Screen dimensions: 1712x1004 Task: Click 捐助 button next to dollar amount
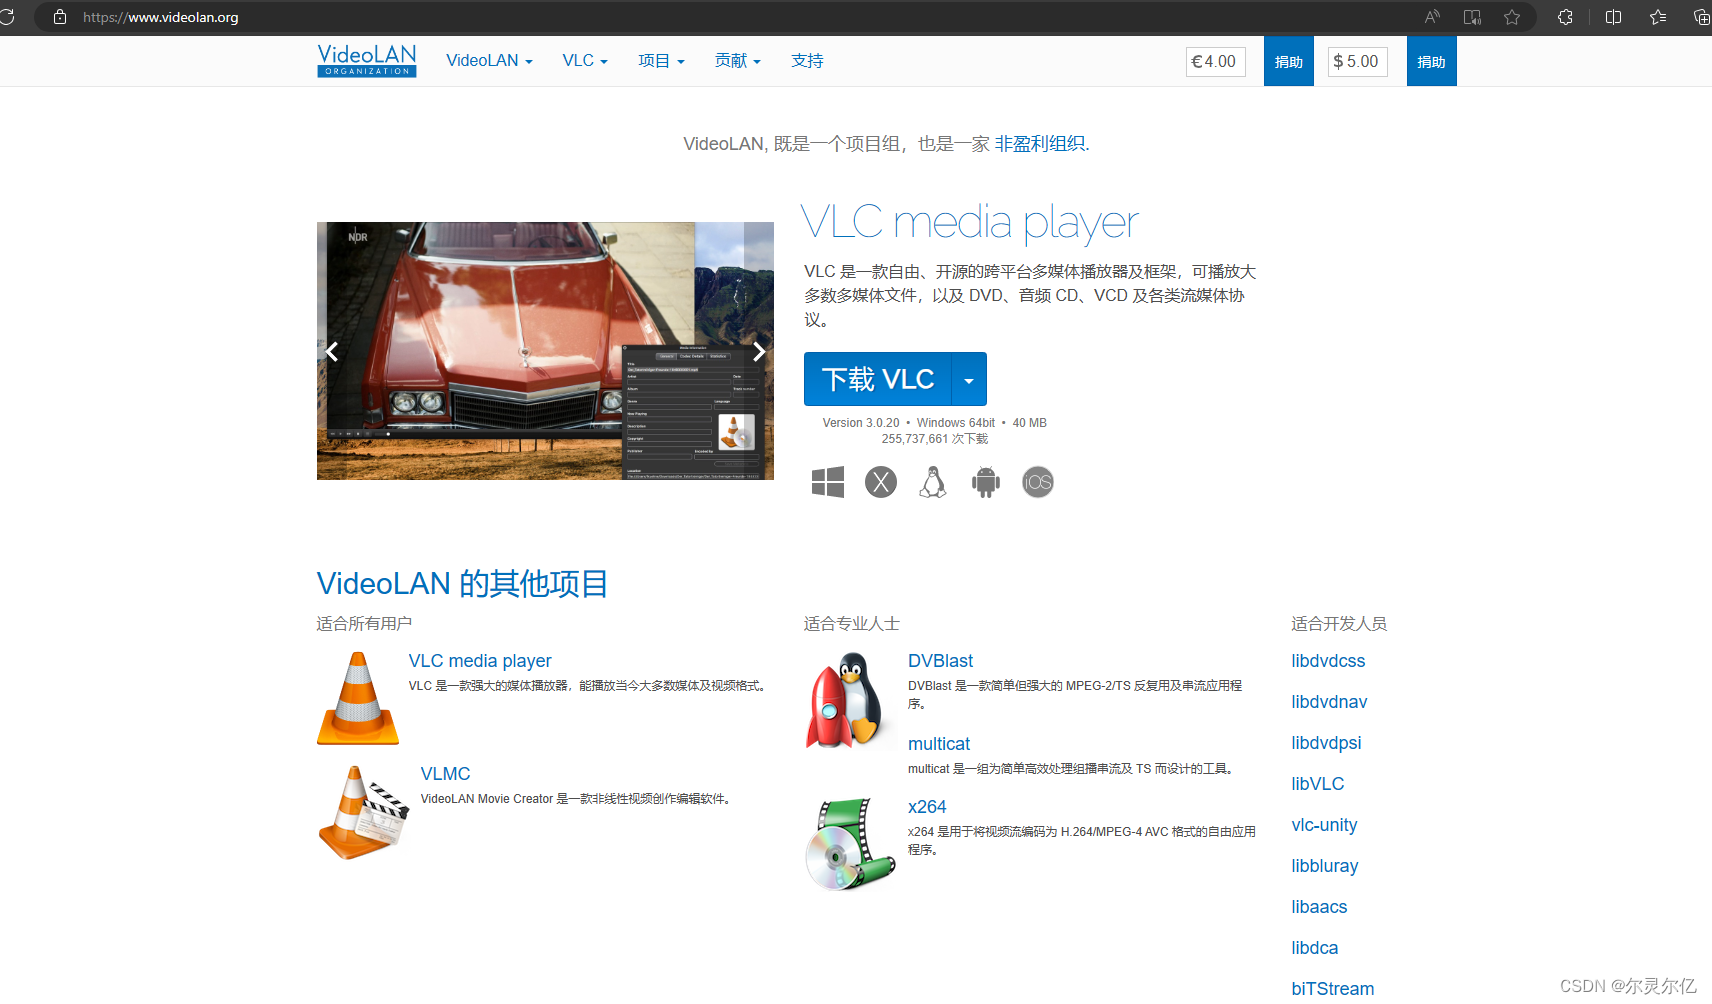[x=1432, y=61]
